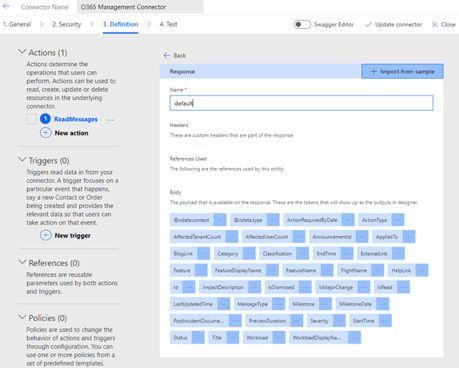Go back with the top-left arrow
459x368 pixels.
point(6,6)
